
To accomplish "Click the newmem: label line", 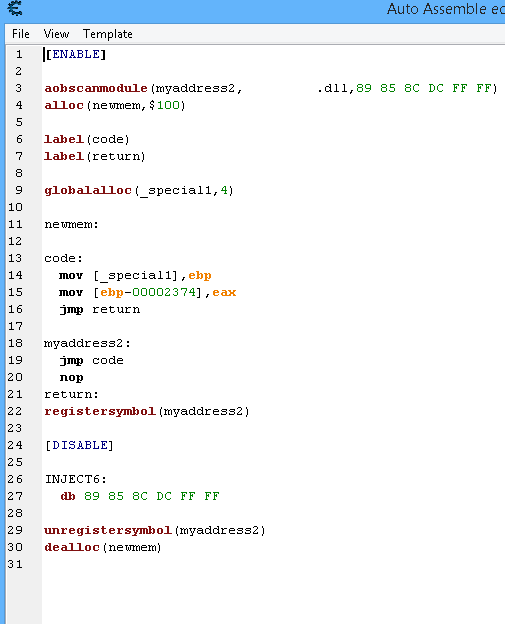I will coord(71,224).
